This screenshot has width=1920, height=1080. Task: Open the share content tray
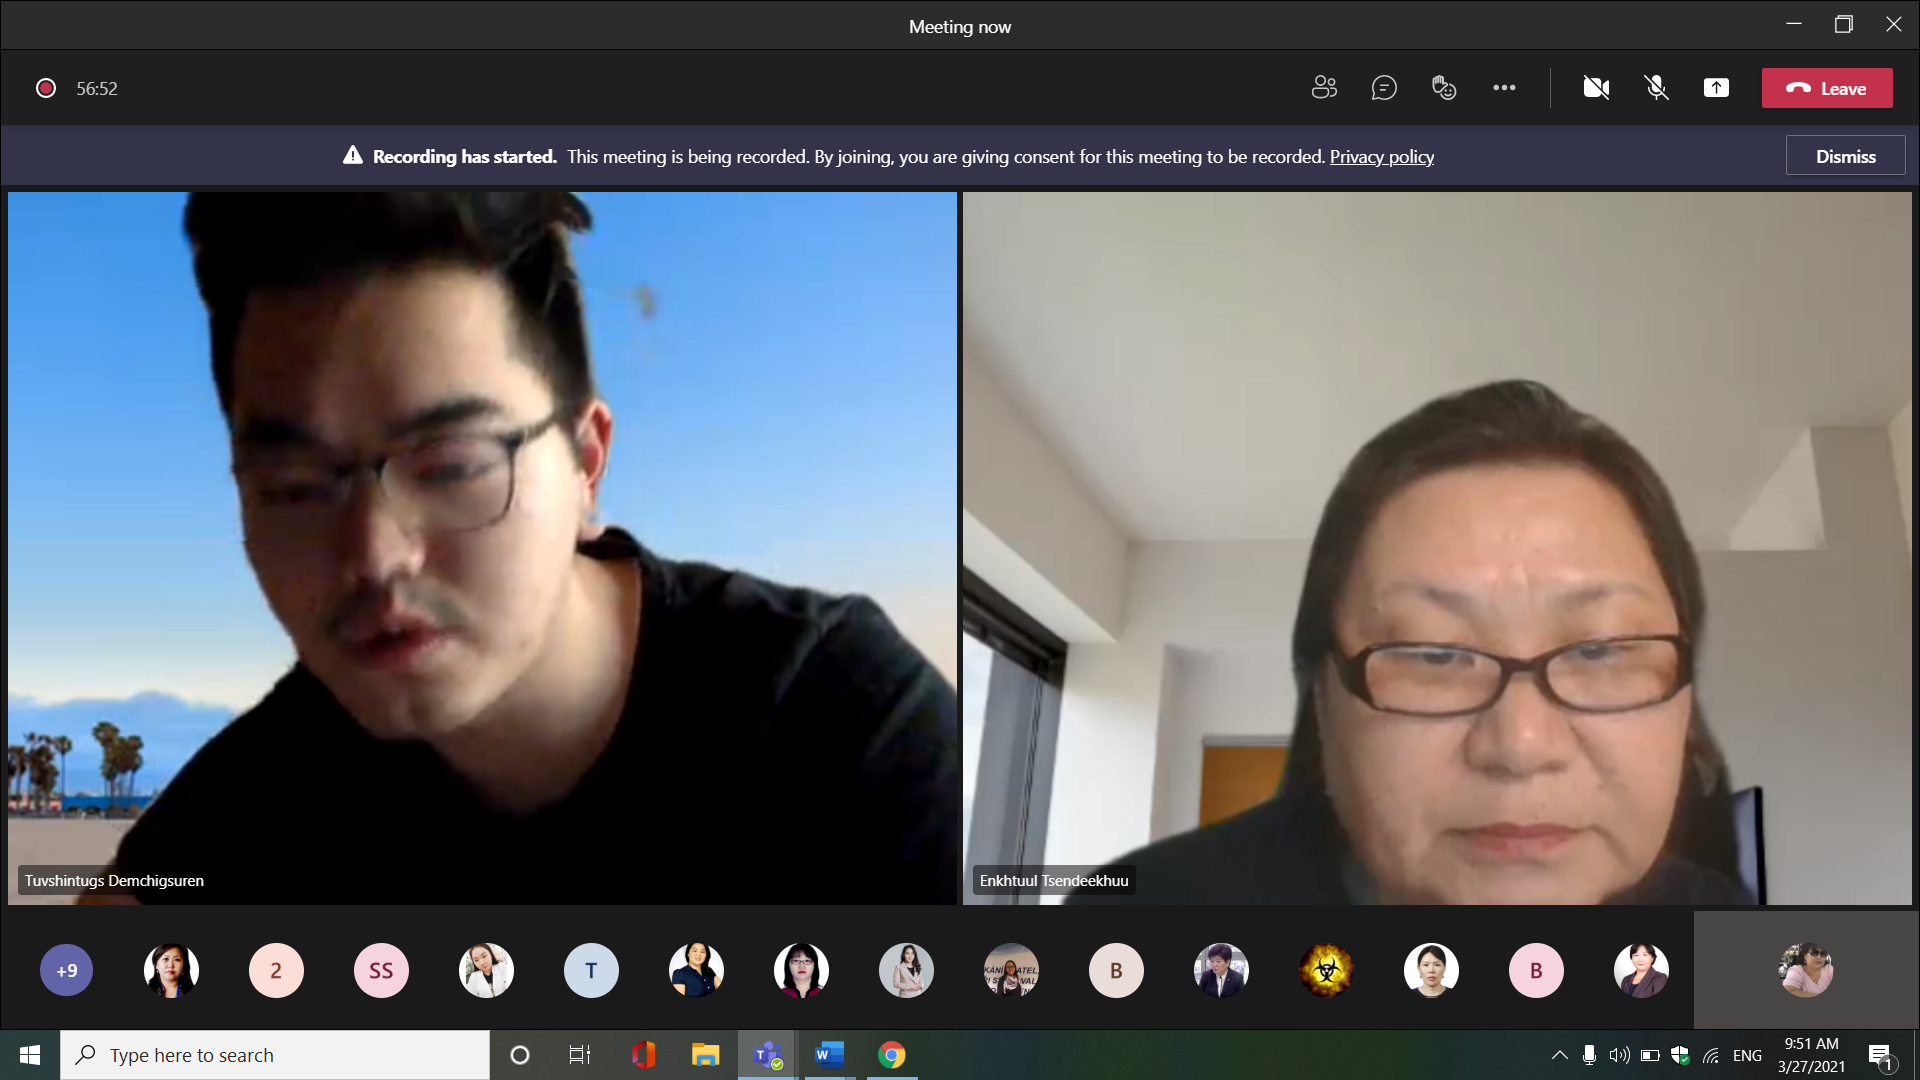(1716, 88)
